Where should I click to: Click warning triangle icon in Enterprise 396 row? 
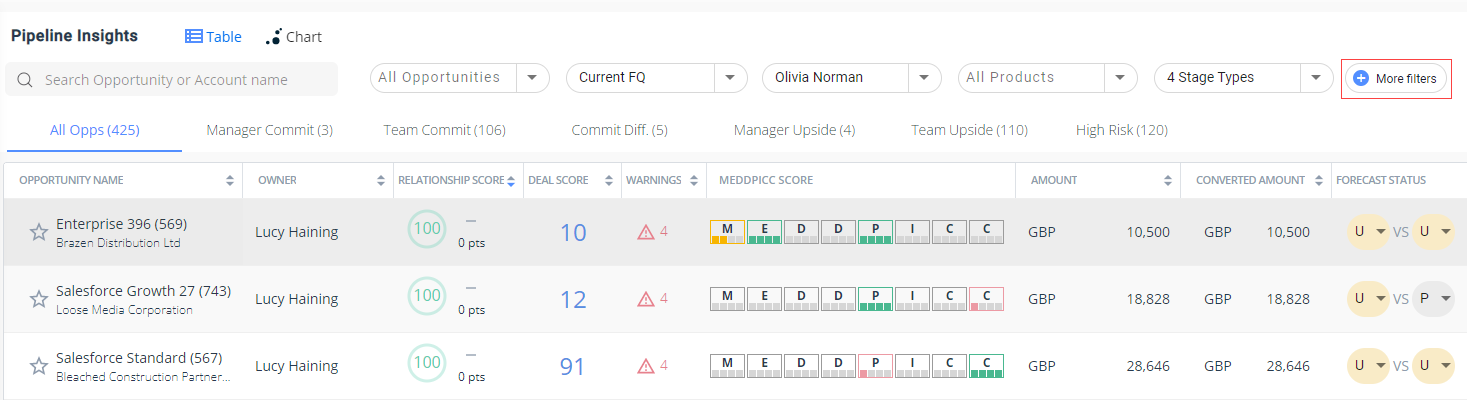[646, 233]
